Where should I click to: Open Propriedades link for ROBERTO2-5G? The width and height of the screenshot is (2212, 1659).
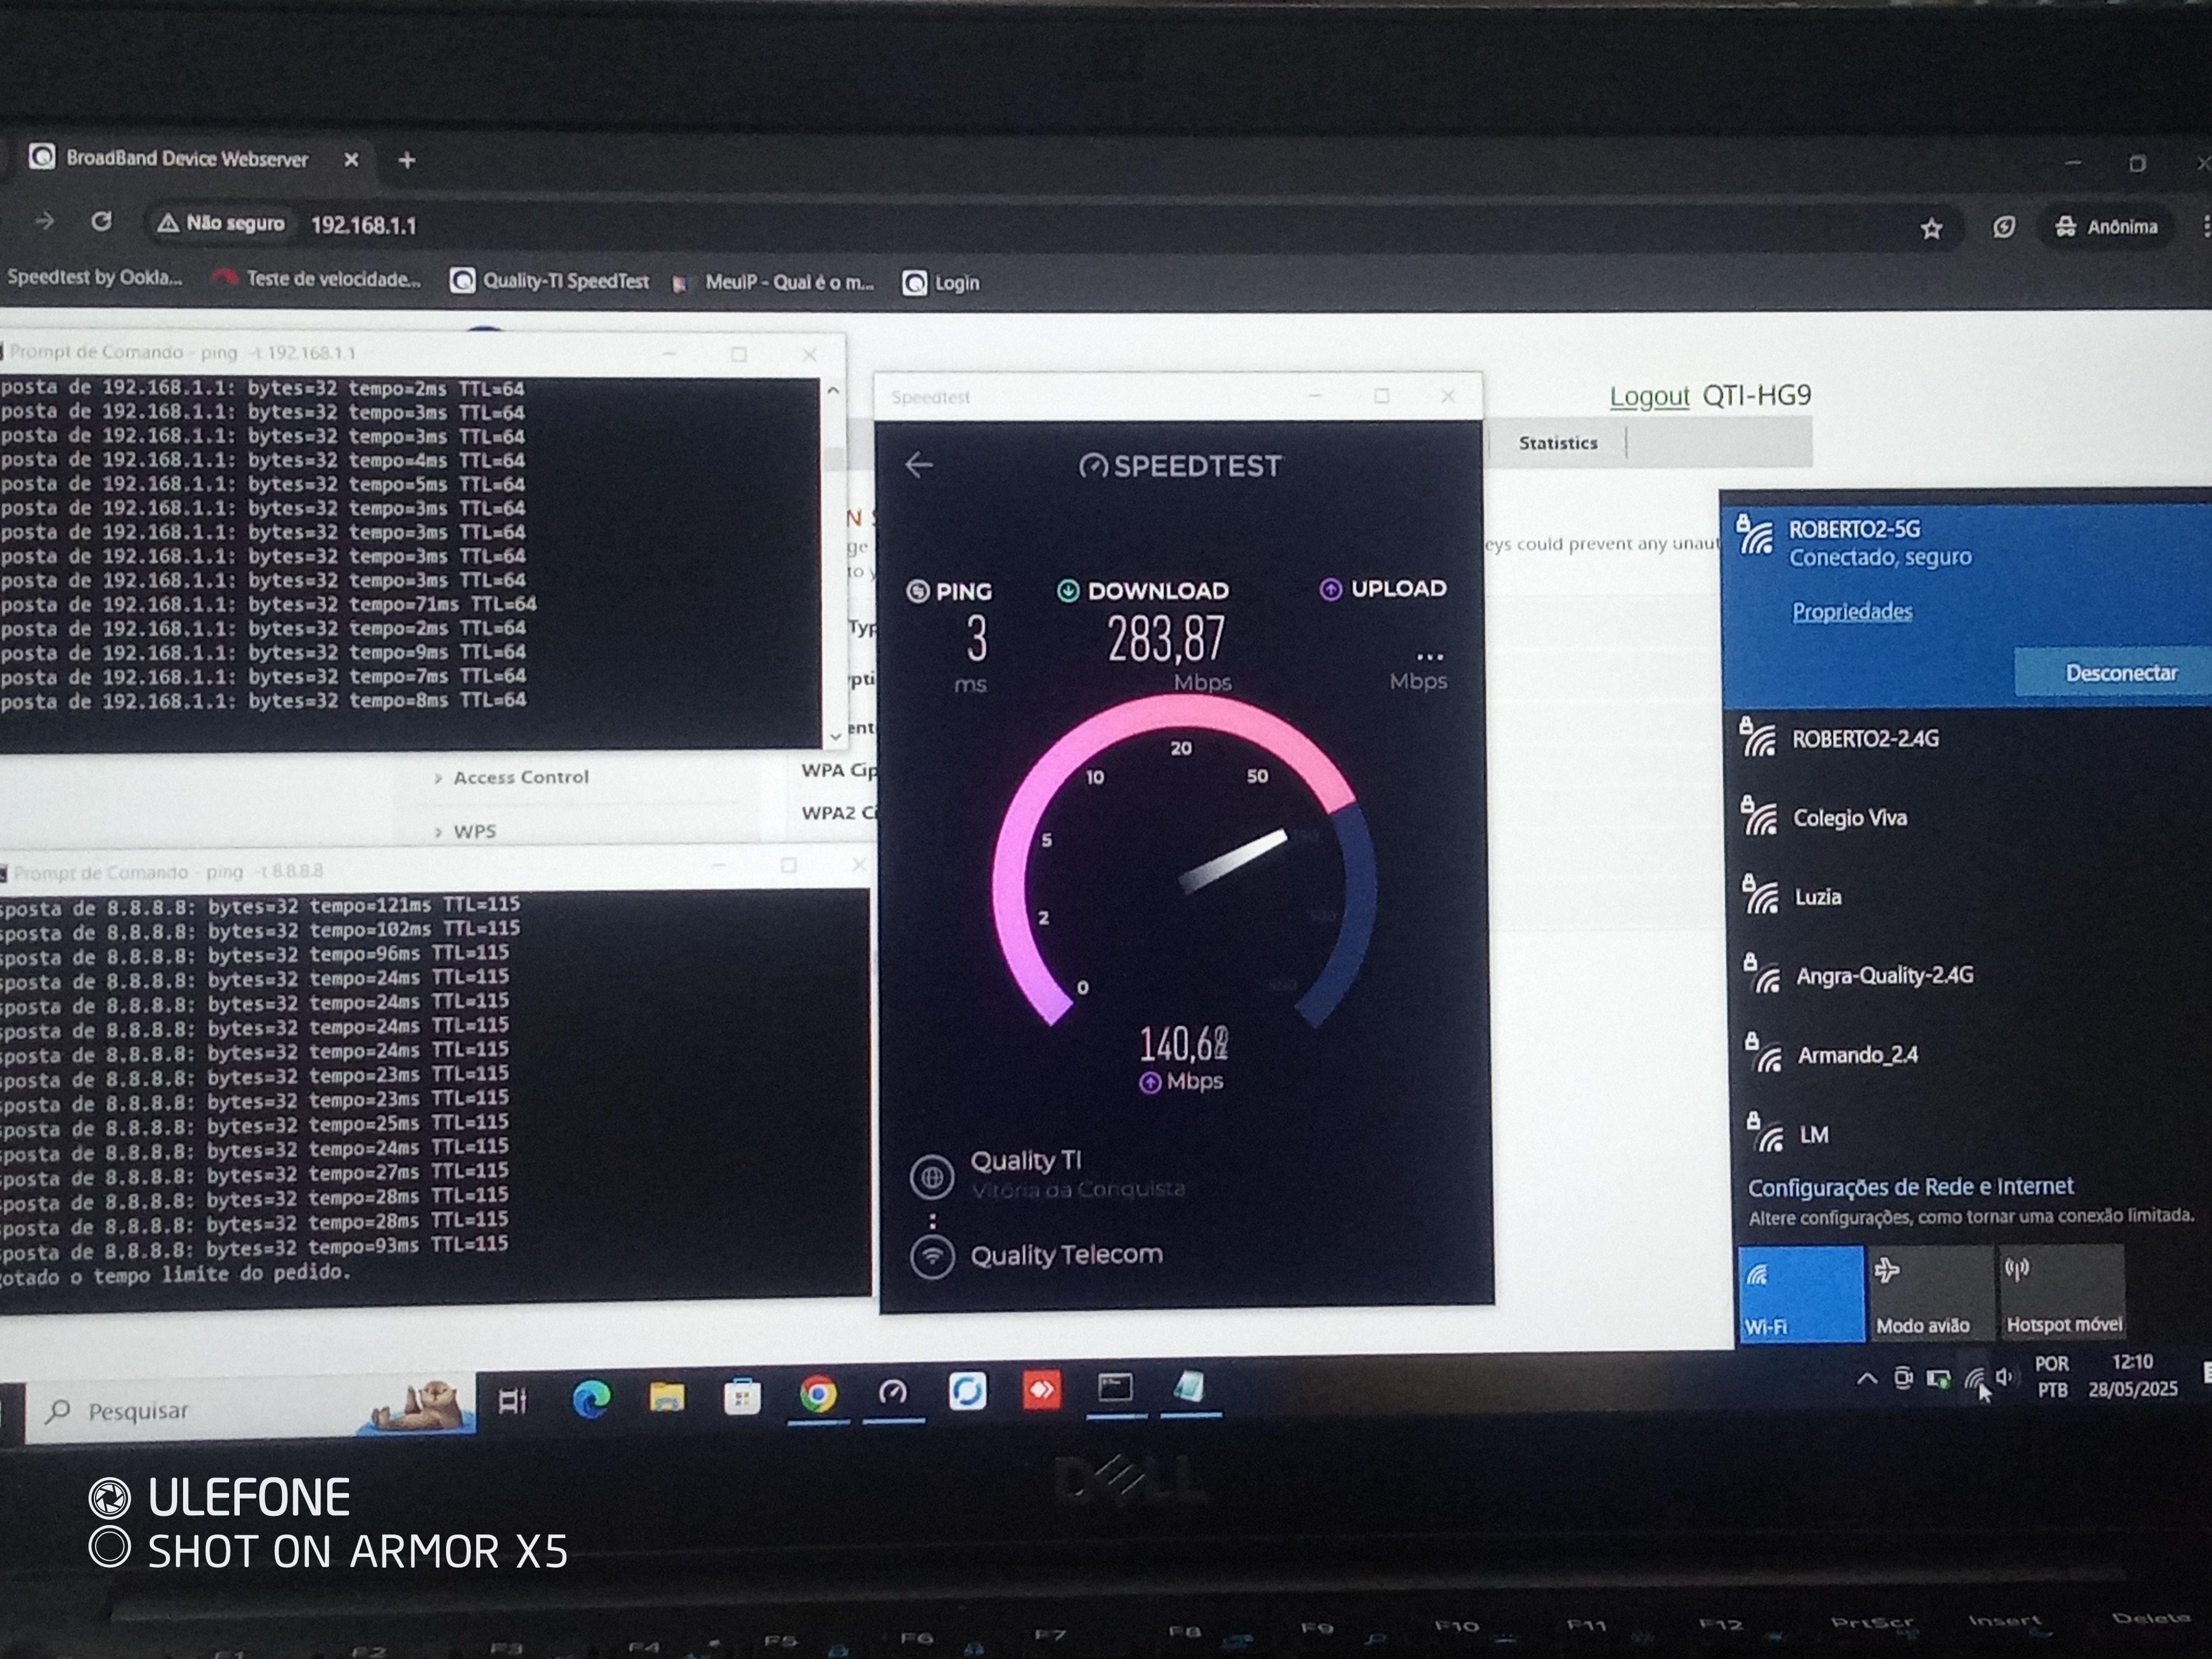(x=1851, y=611)
